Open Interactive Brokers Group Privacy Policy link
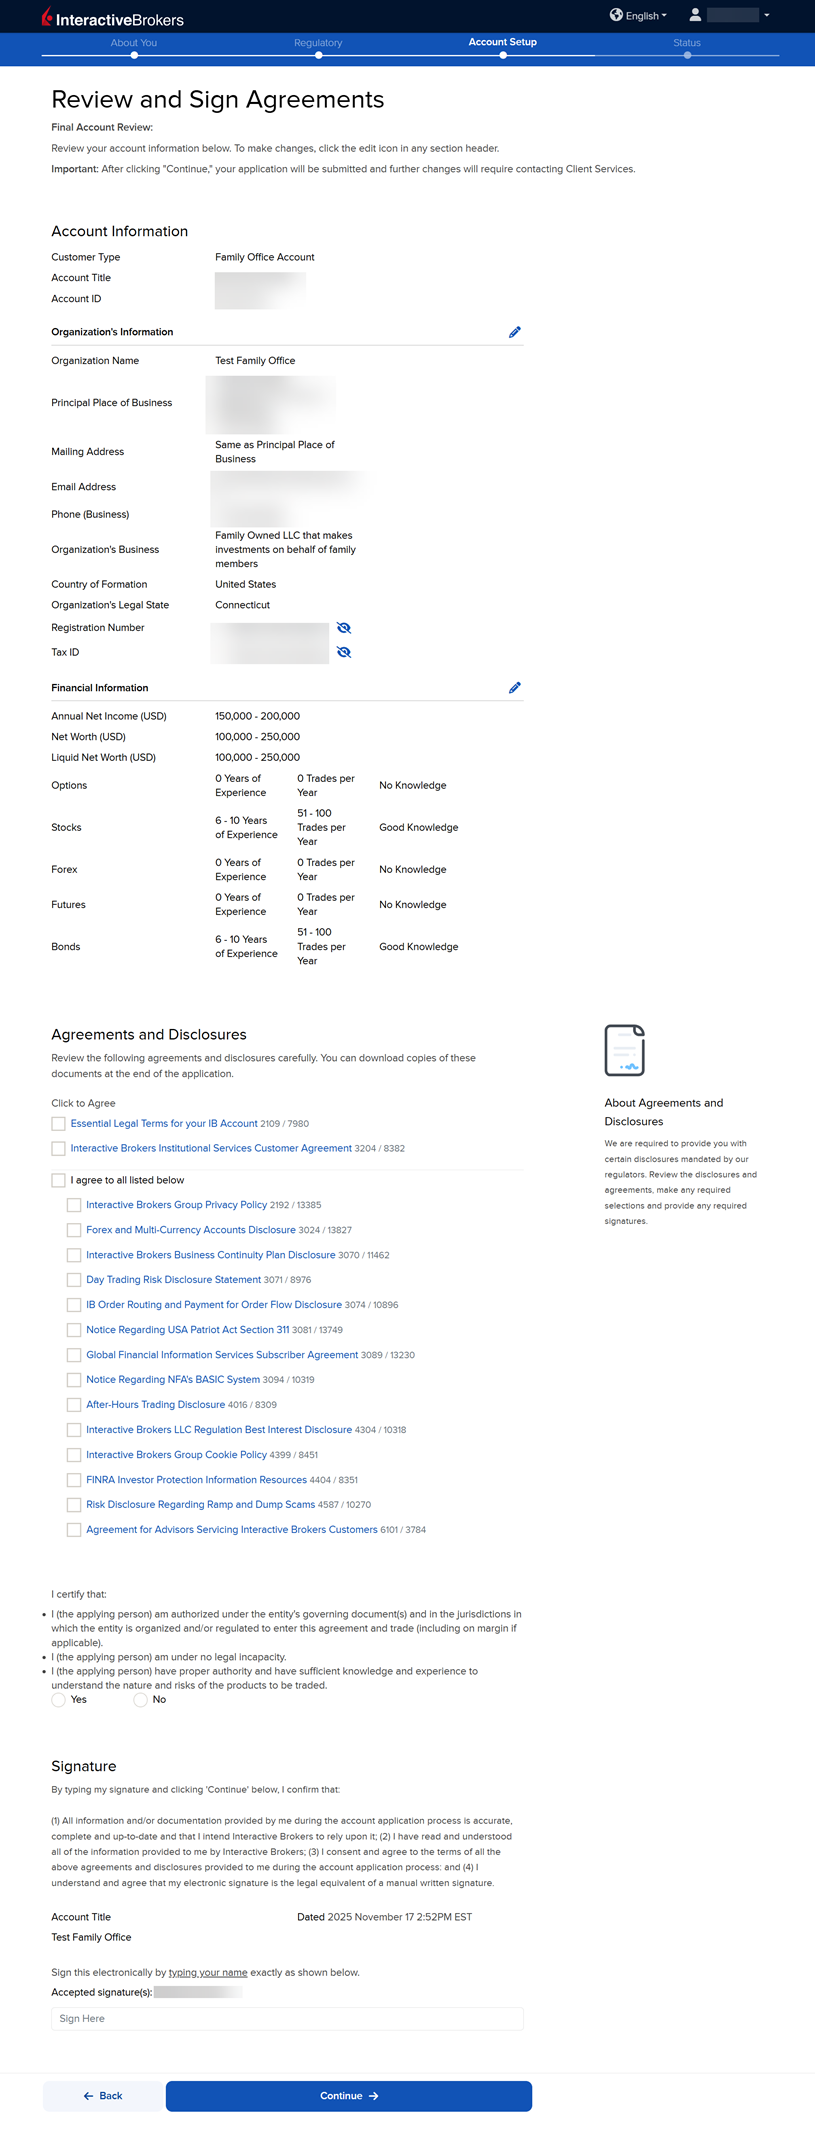 click(x=176, y=1205)
